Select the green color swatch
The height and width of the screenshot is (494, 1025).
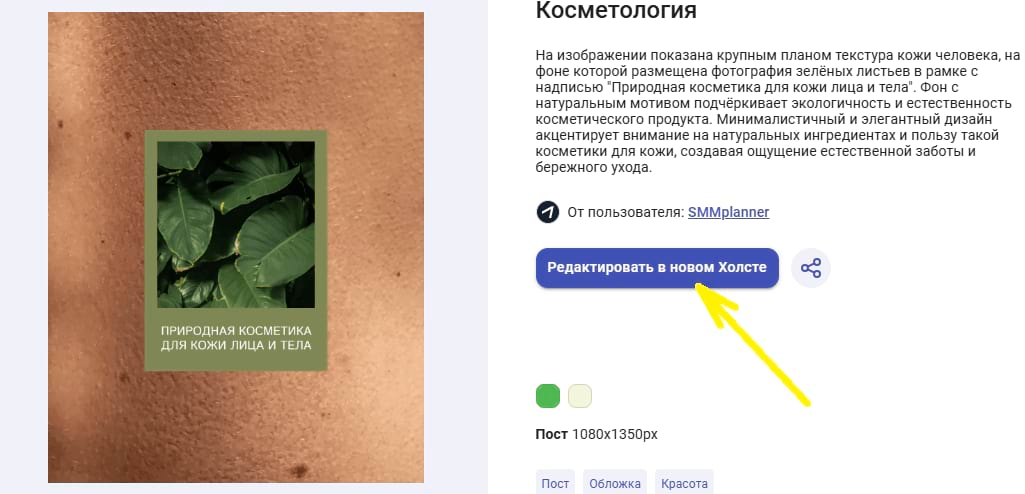(548, 396)
